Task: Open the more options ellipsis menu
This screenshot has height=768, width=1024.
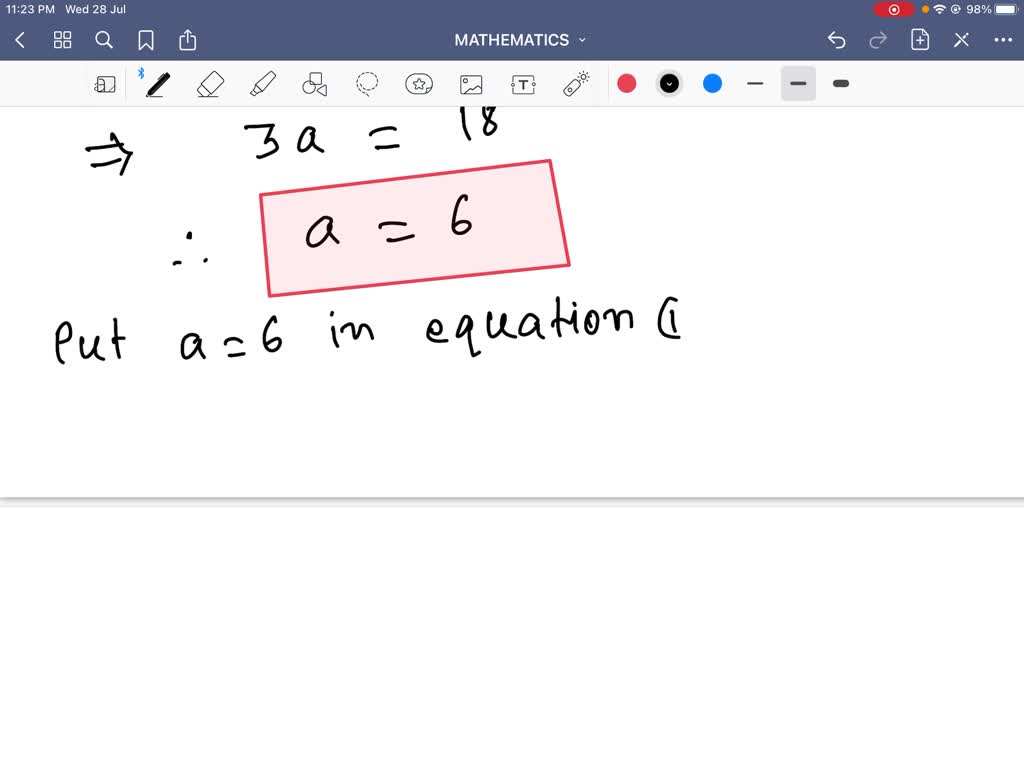Action: (x=1004, y=39)
